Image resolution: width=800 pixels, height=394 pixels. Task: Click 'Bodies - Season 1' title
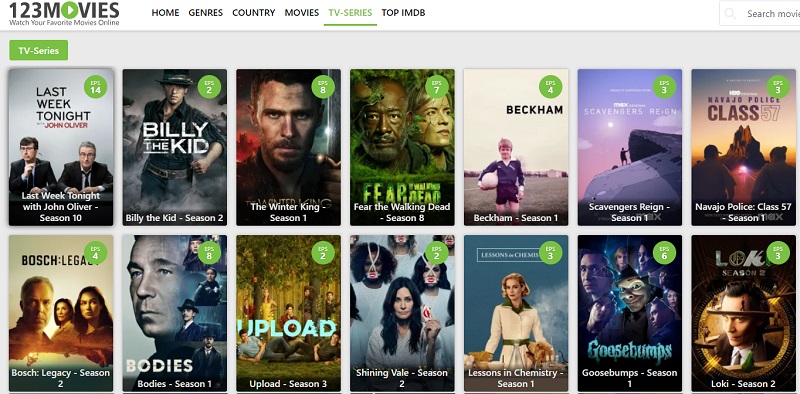coord(174,384)
